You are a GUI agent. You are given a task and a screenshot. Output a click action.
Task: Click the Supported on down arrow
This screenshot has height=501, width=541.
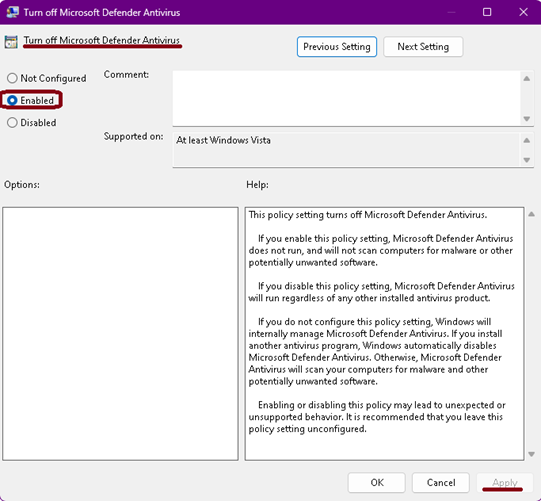coord(527,160)
